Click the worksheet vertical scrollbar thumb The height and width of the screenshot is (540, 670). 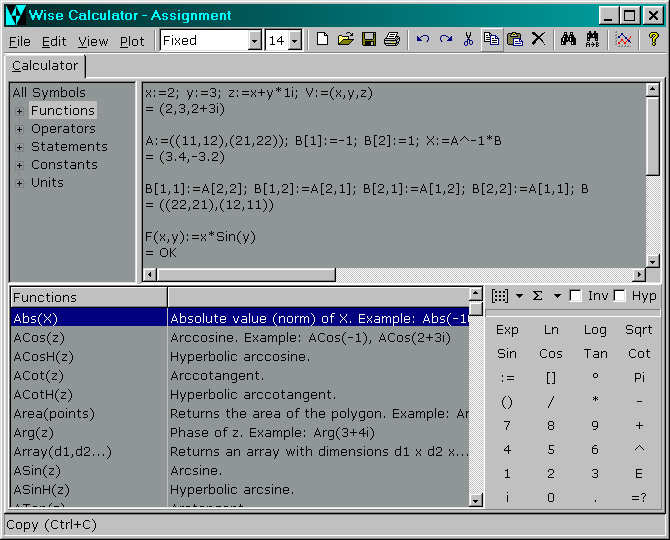652,136
